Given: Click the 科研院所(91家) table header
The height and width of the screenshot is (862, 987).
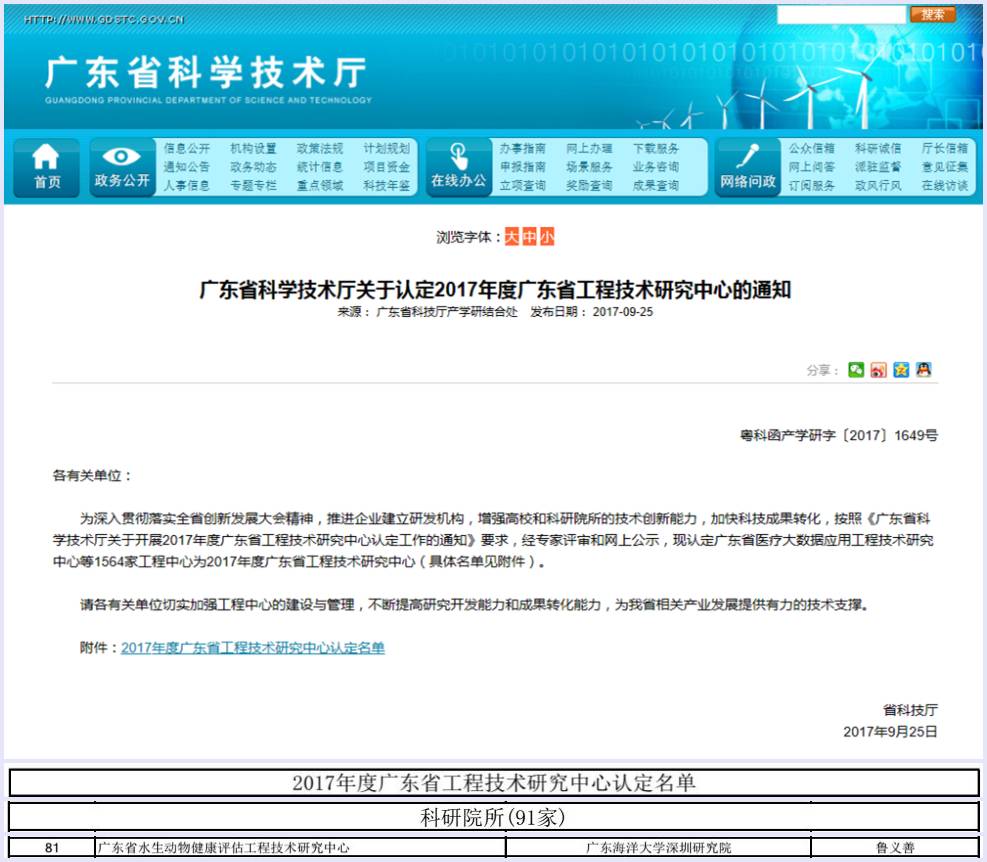Looking at the screenshot, I should point(493,817).
